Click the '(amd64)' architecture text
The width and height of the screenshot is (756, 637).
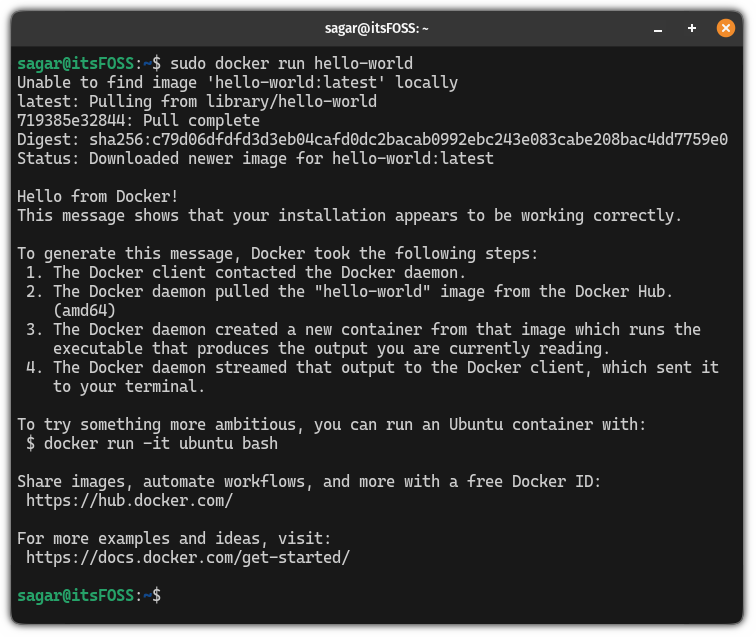(x=89, y=310)
